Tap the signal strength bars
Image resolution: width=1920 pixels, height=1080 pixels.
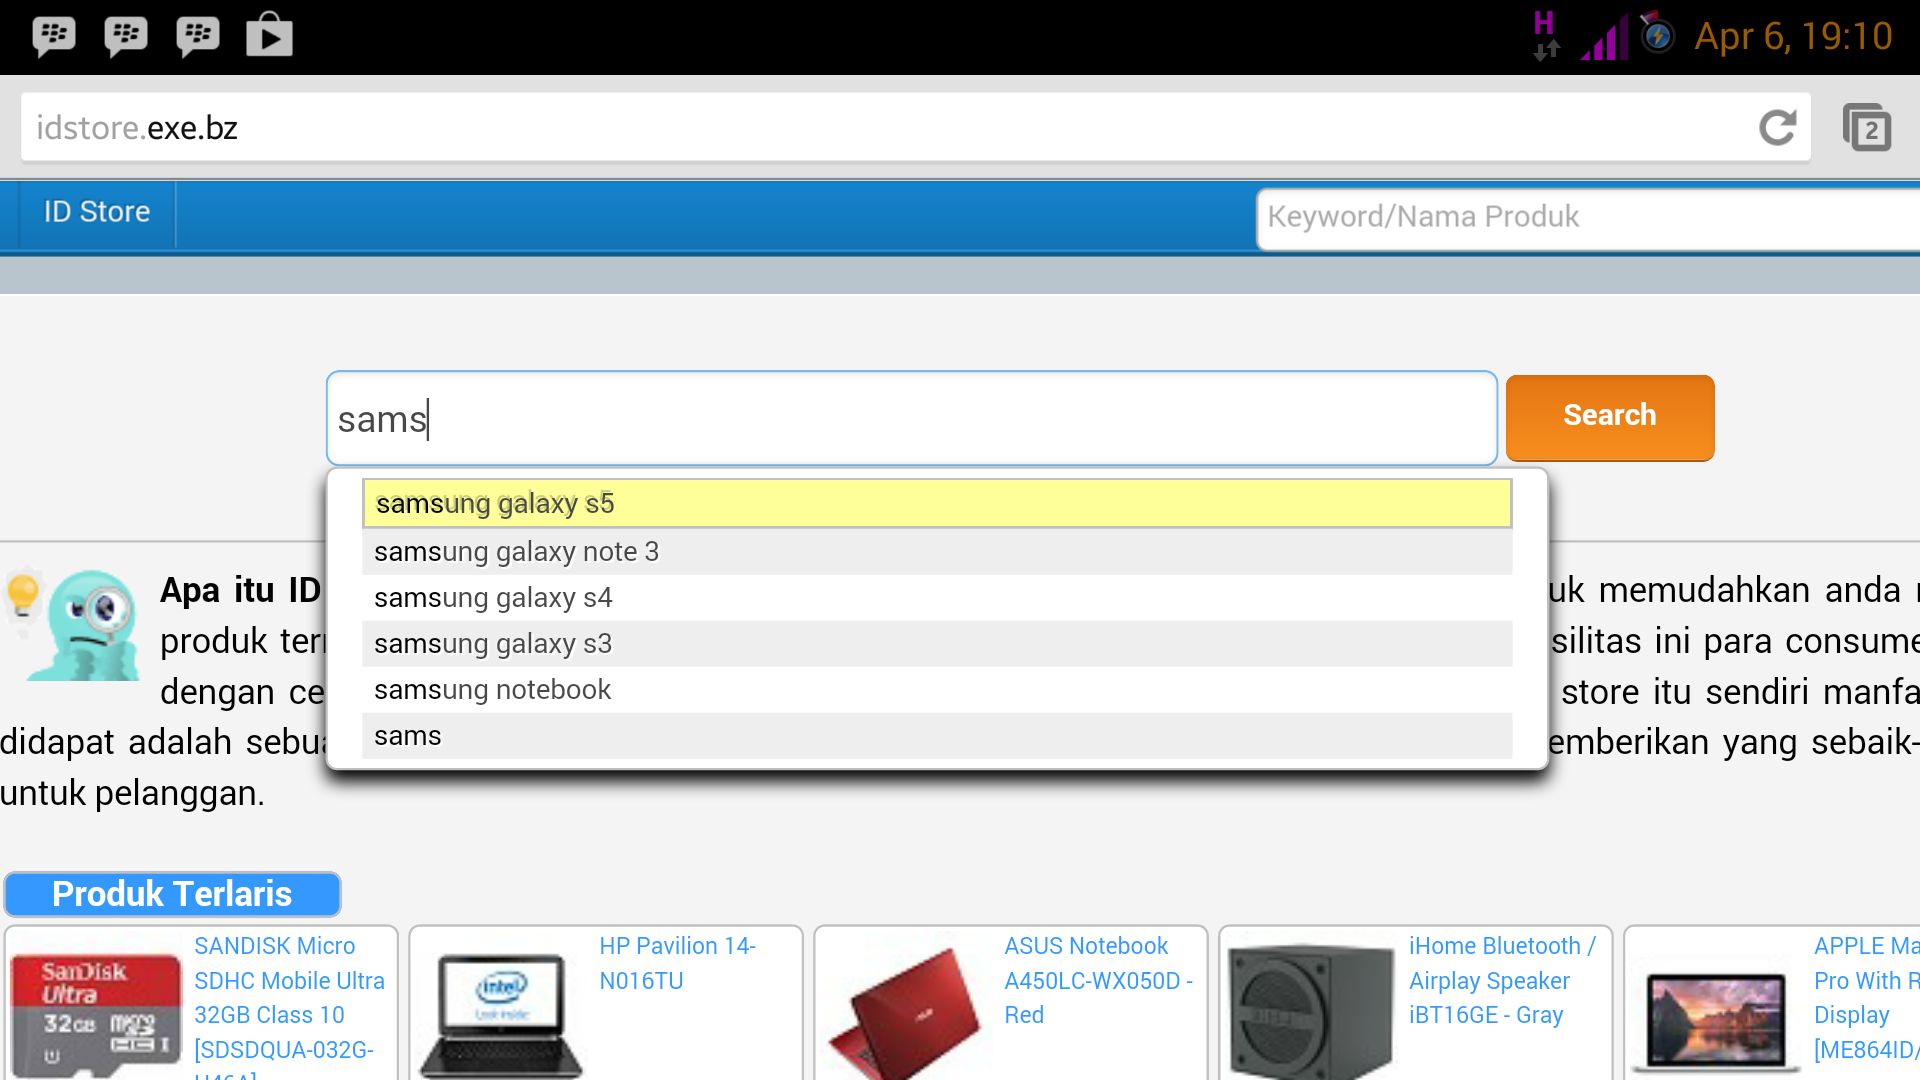coord(1604,40)
